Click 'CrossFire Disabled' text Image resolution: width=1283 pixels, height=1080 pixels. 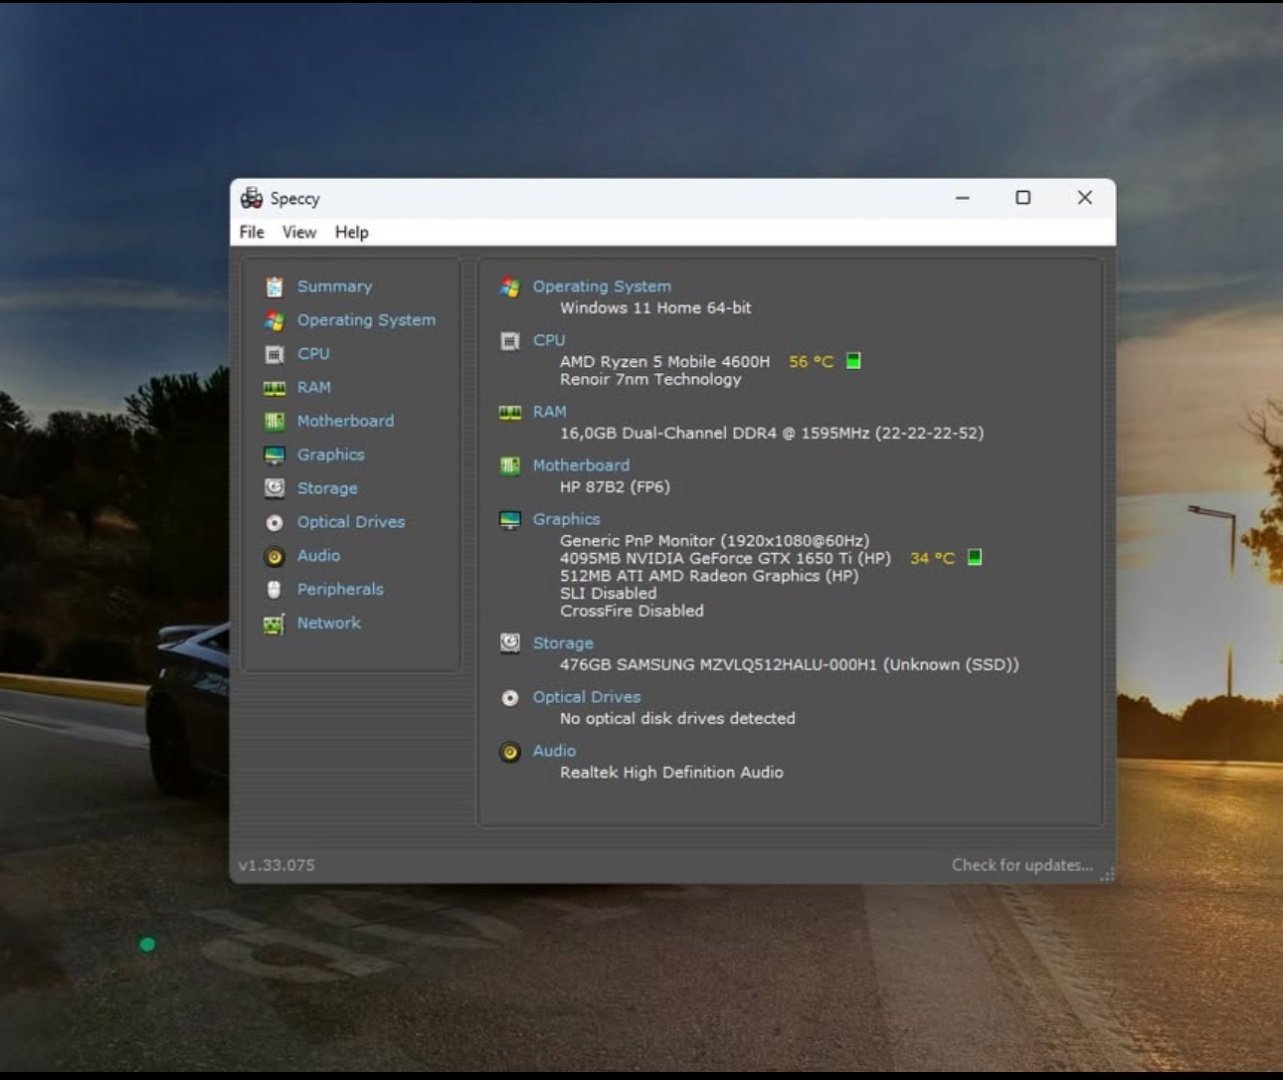point(632,611)
